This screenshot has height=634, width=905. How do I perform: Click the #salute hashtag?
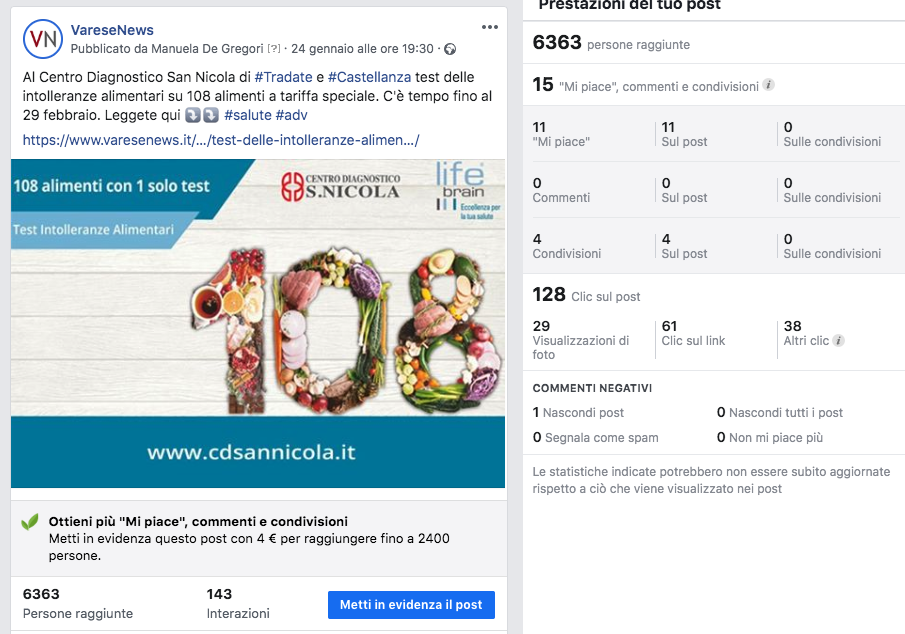coord(248,115)
